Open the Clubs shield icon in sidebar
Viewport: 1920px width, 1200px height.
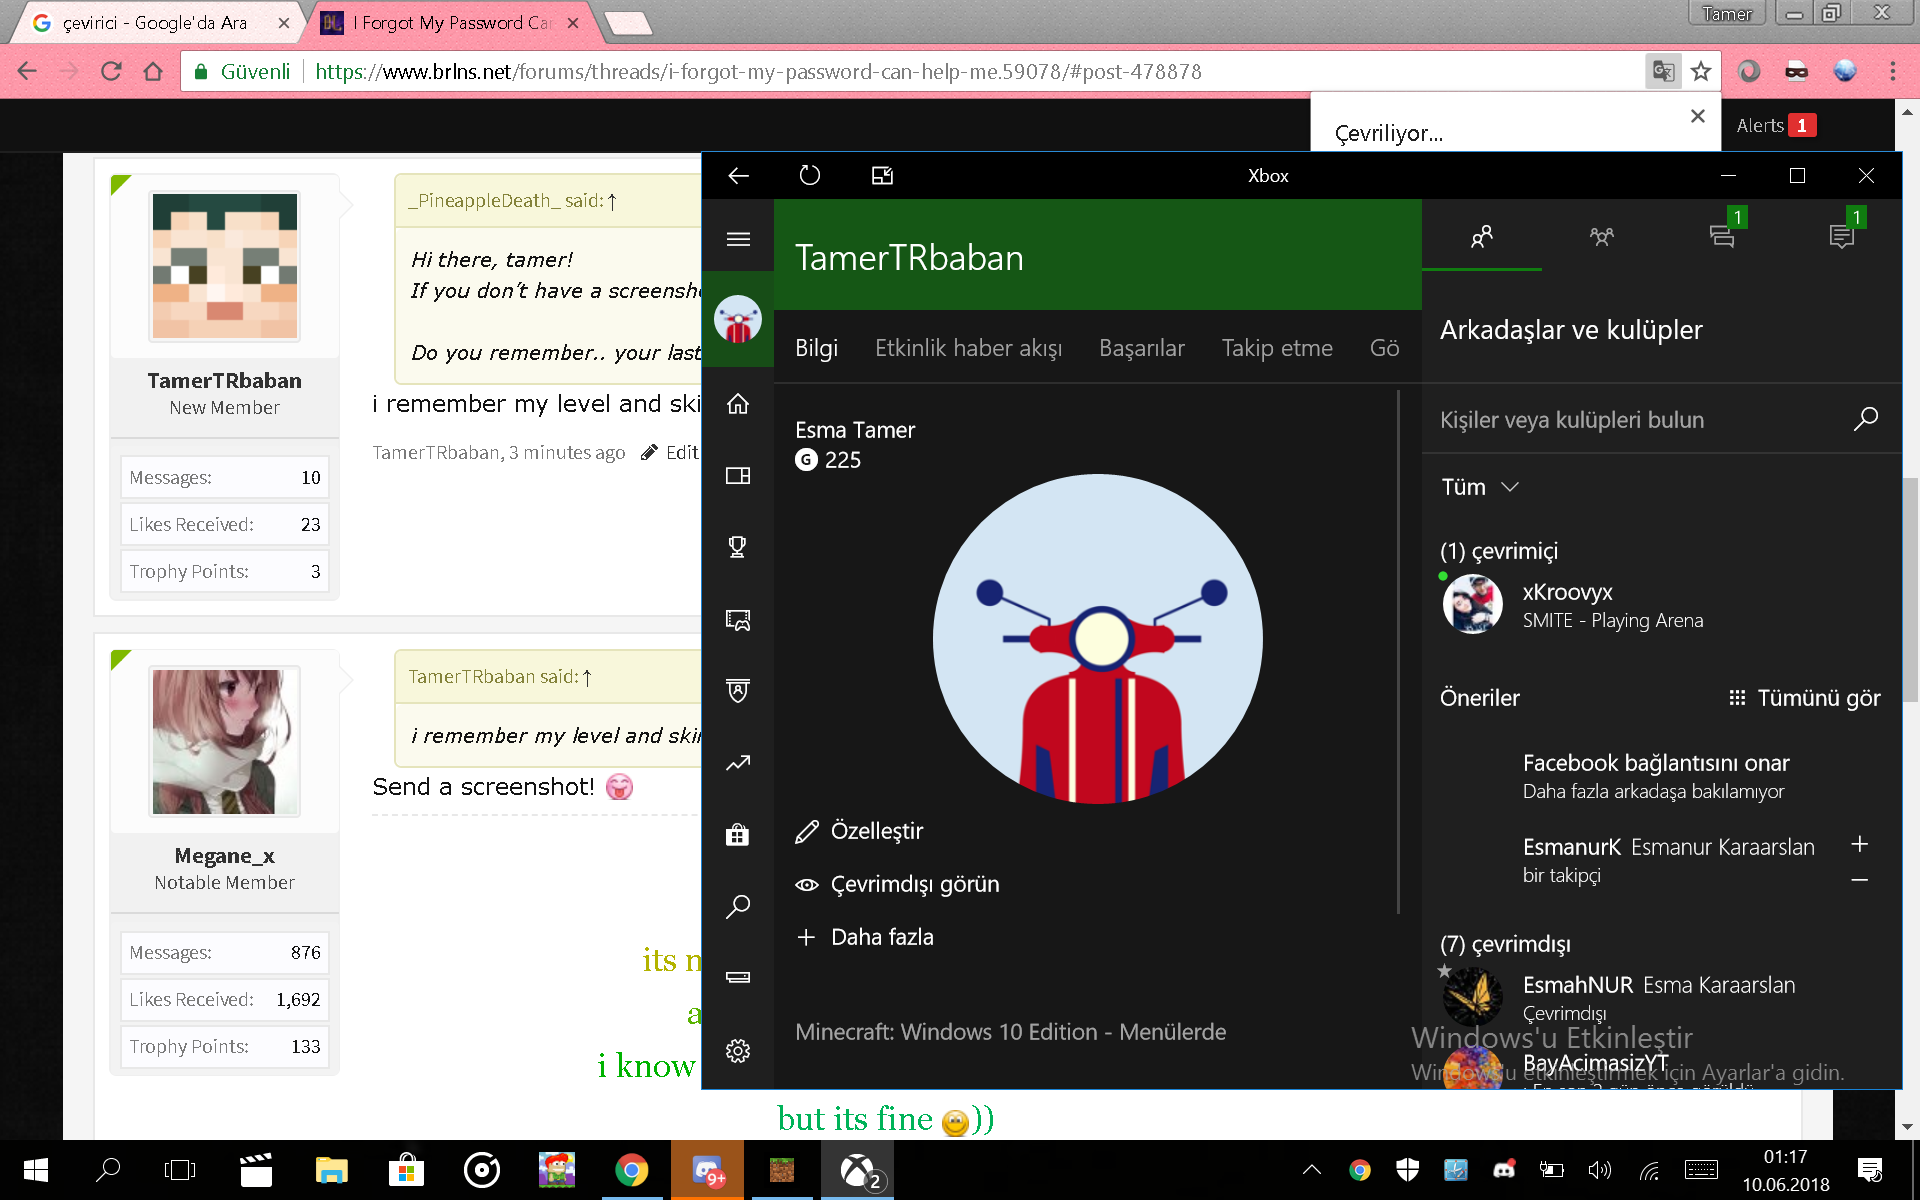[x=738, y=691]
